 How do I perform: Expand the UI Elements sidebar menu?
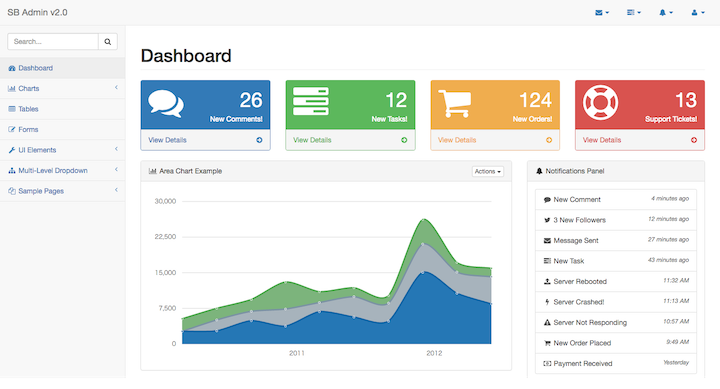point(62,150)
